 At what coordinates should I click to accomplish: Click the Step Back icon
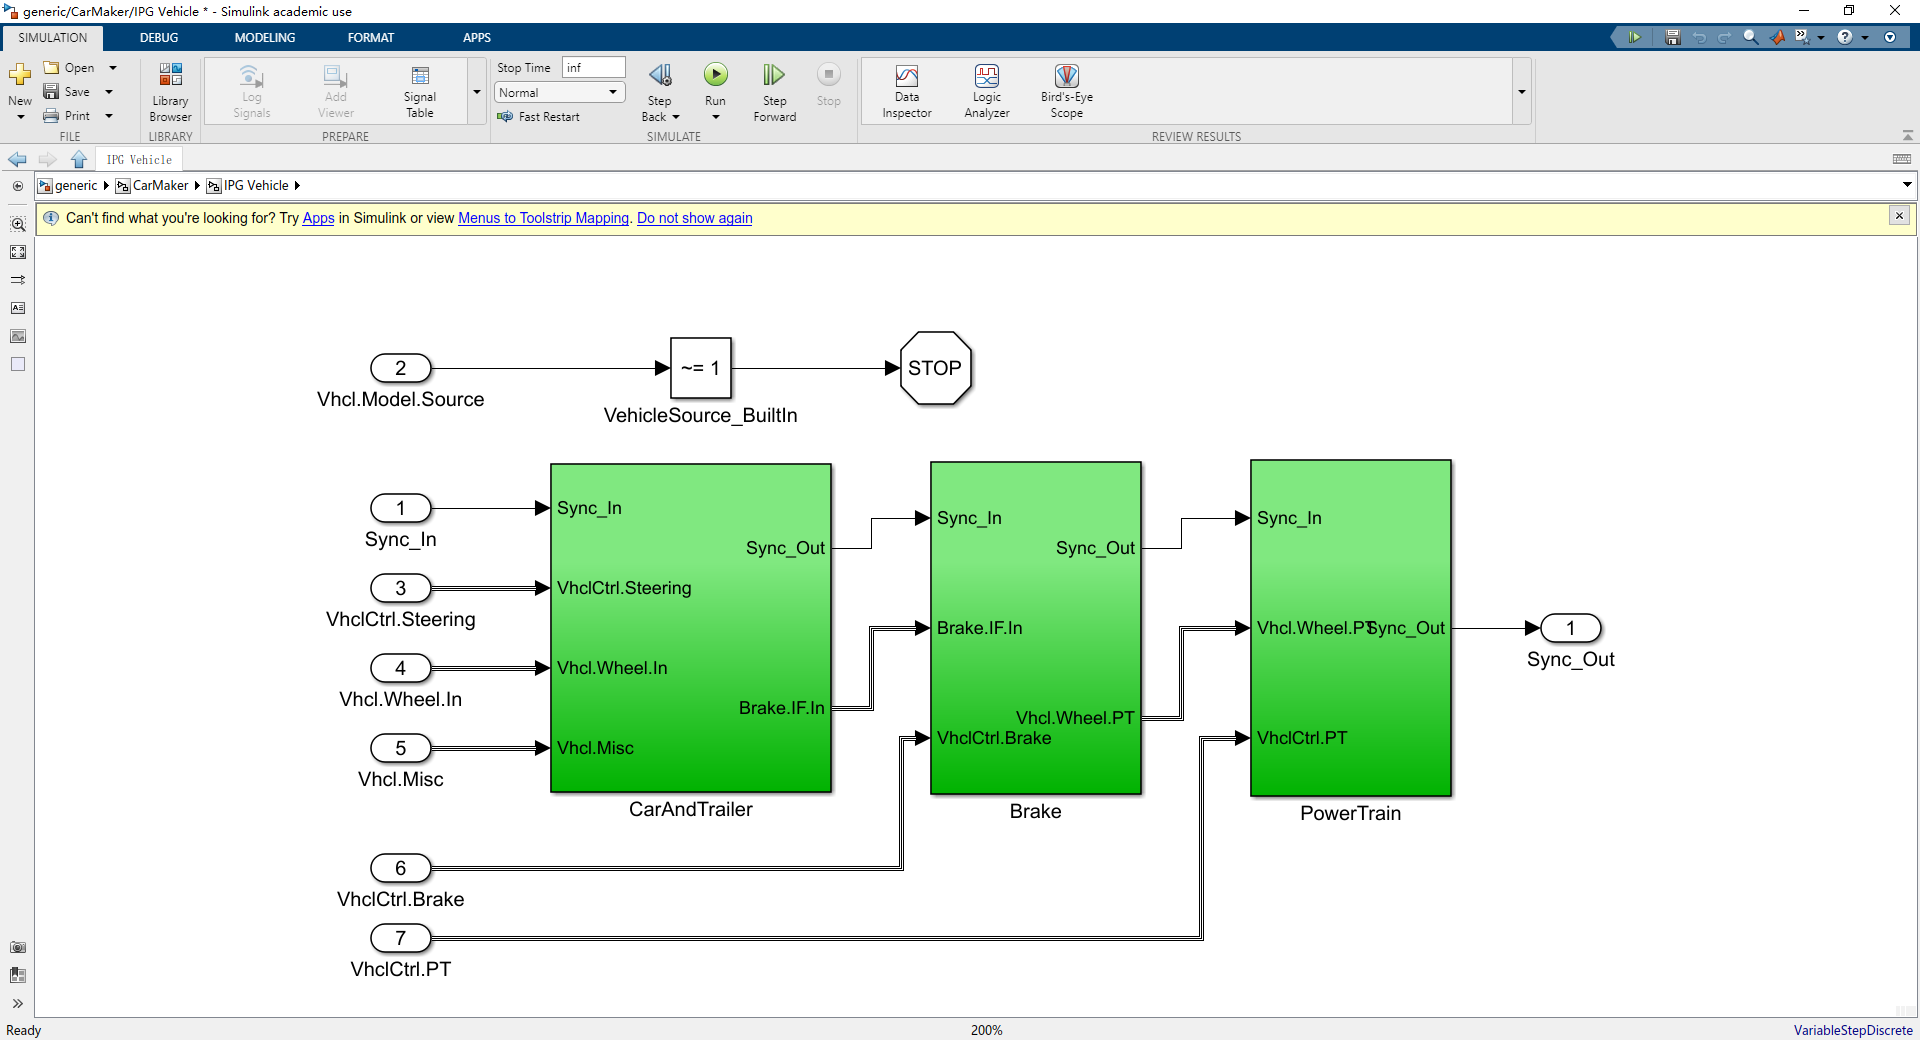pos(660,75)
